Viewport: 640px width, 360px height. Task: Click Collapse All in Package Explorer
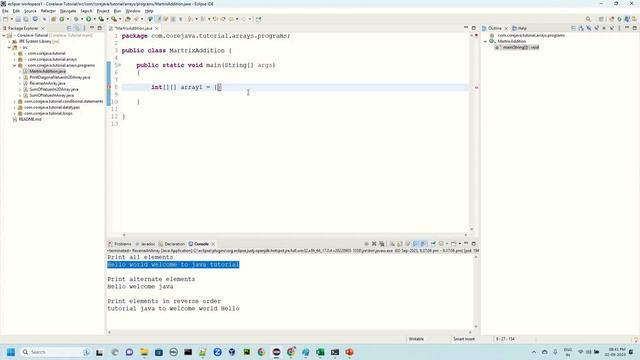tap(69, 28)
